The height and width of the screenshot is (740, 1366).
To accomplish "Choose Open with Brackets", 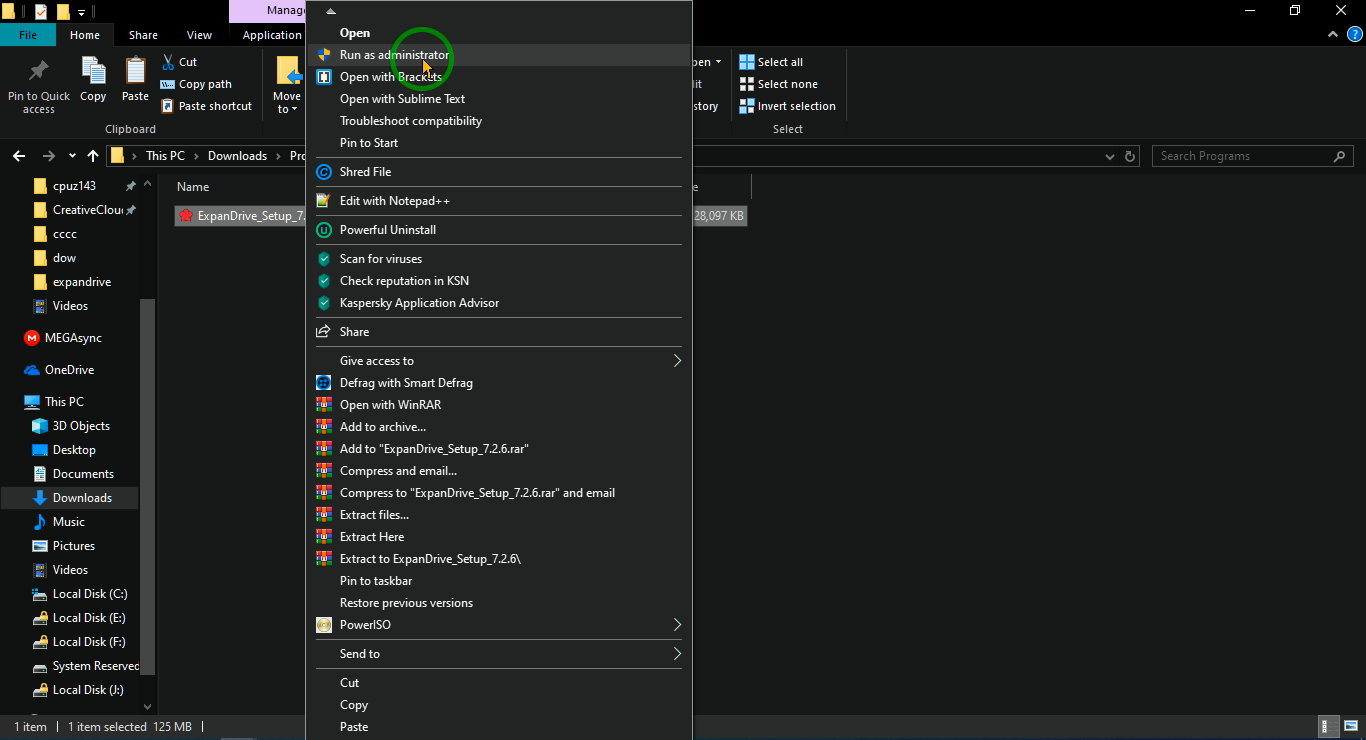I will coord(498,77).
